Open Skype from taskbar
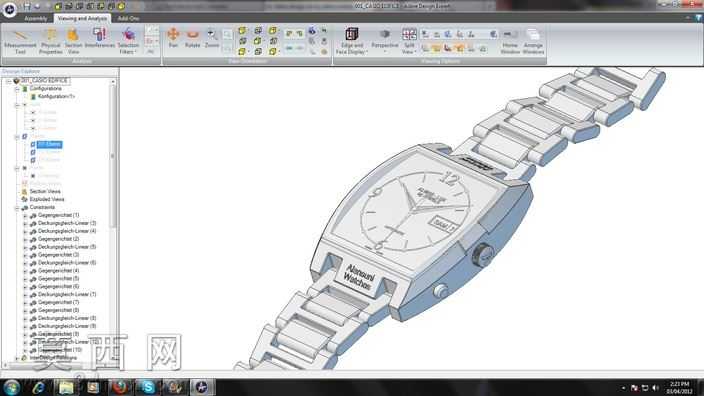Screen dimensions: 704x396 [x=147, y=387]
